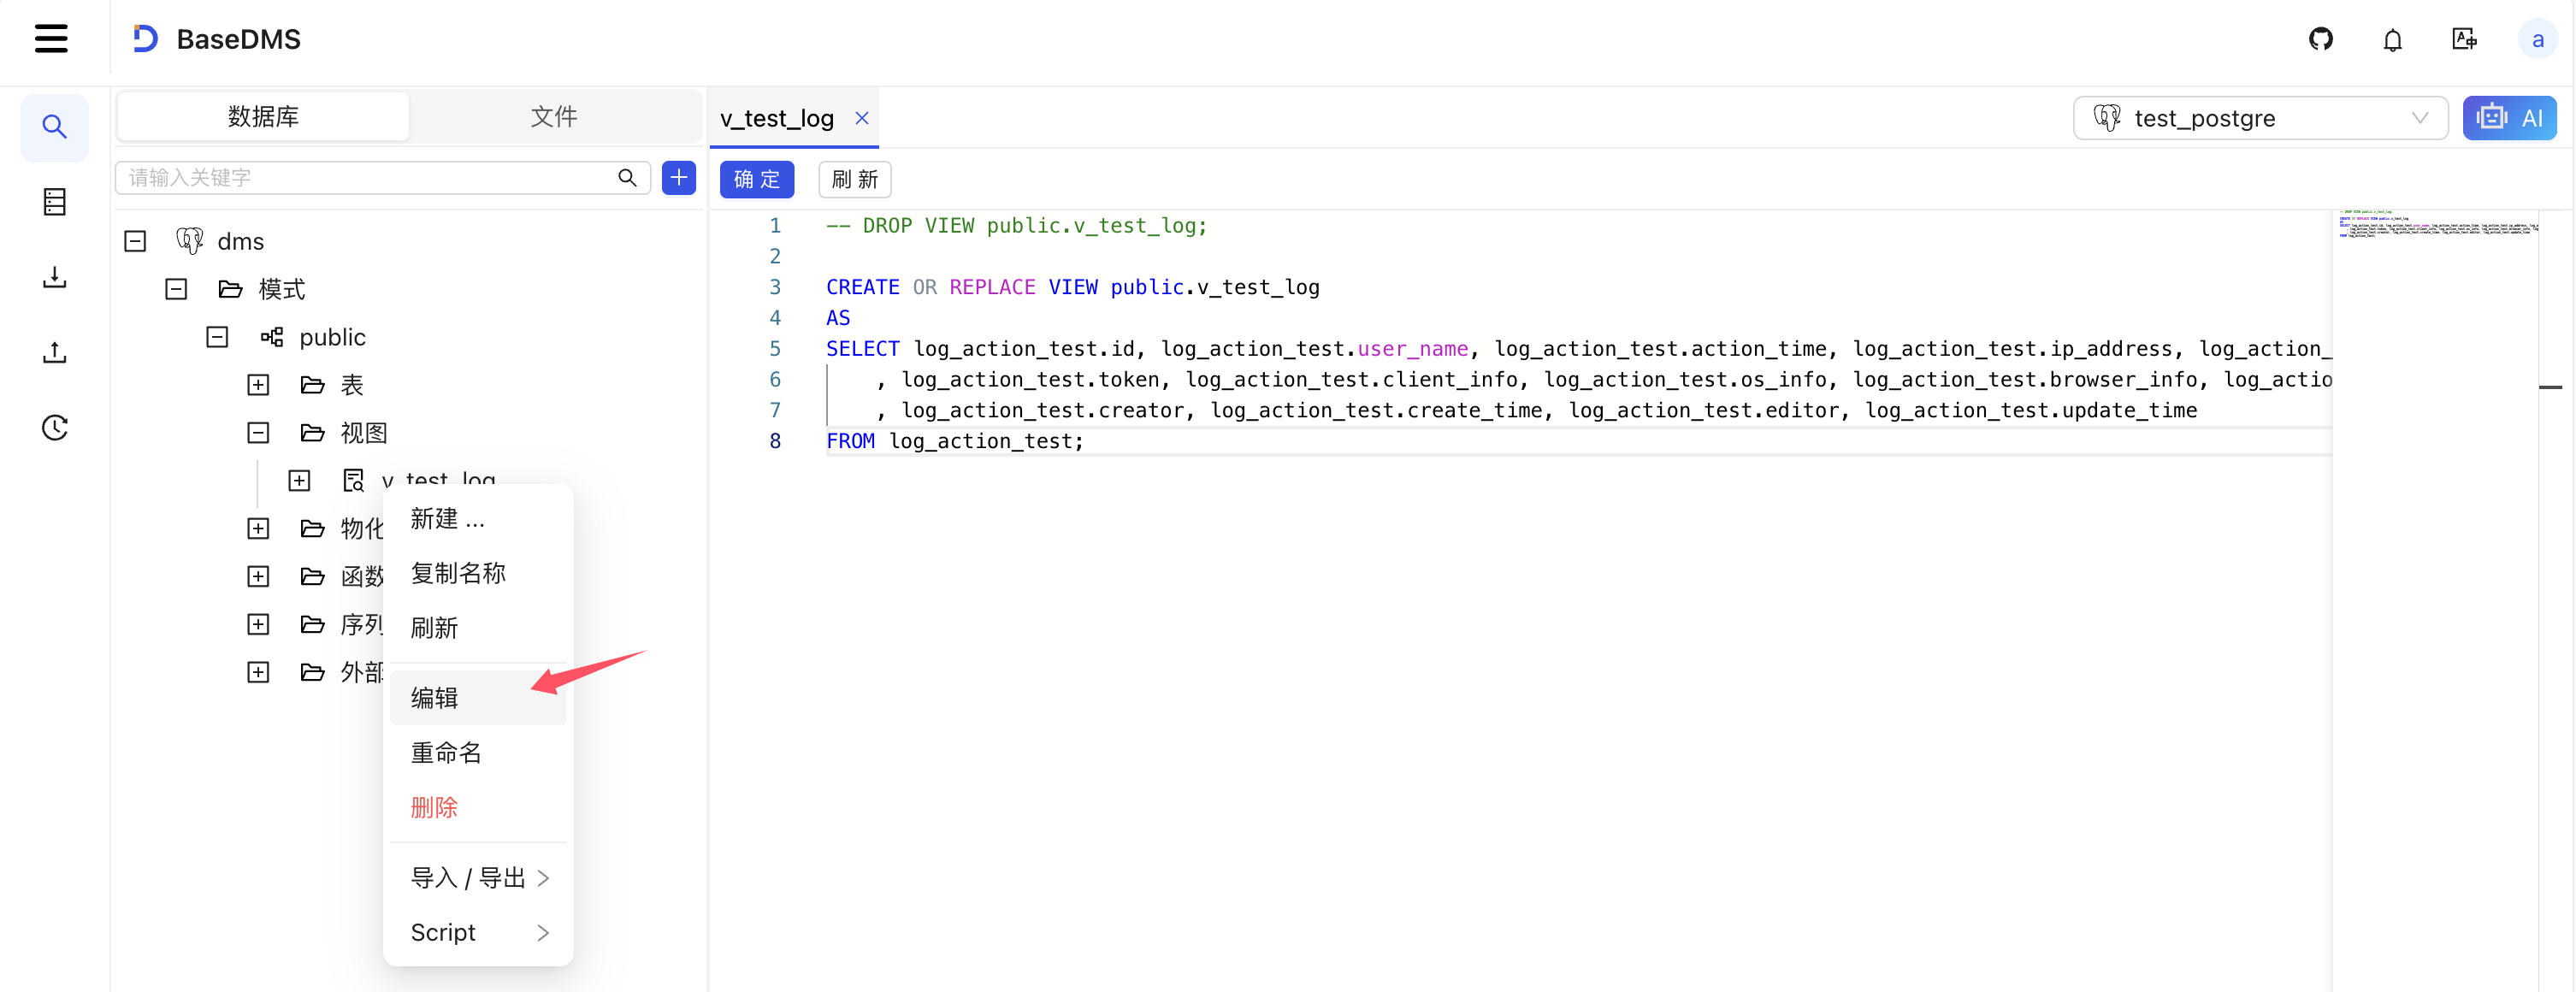
Task: Collapse the public schema node
Action: tap(217, 337)
